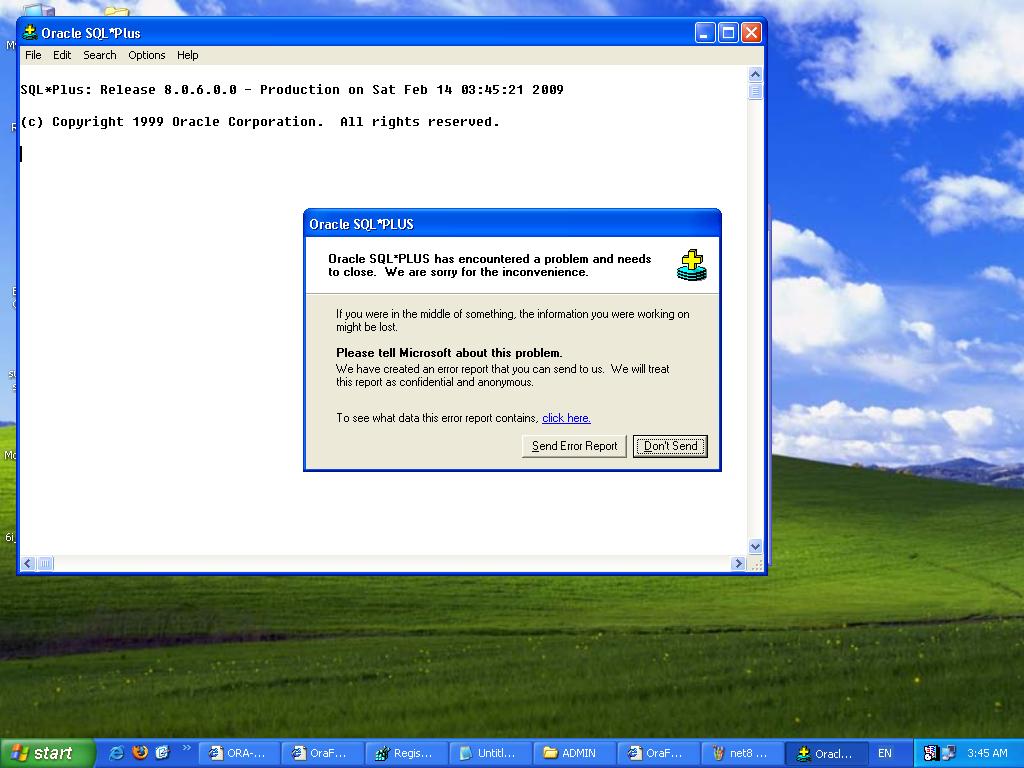Expand quick launch overflow chevron
This screenshot has width=1024, height=768.
(x=186, y=748)
